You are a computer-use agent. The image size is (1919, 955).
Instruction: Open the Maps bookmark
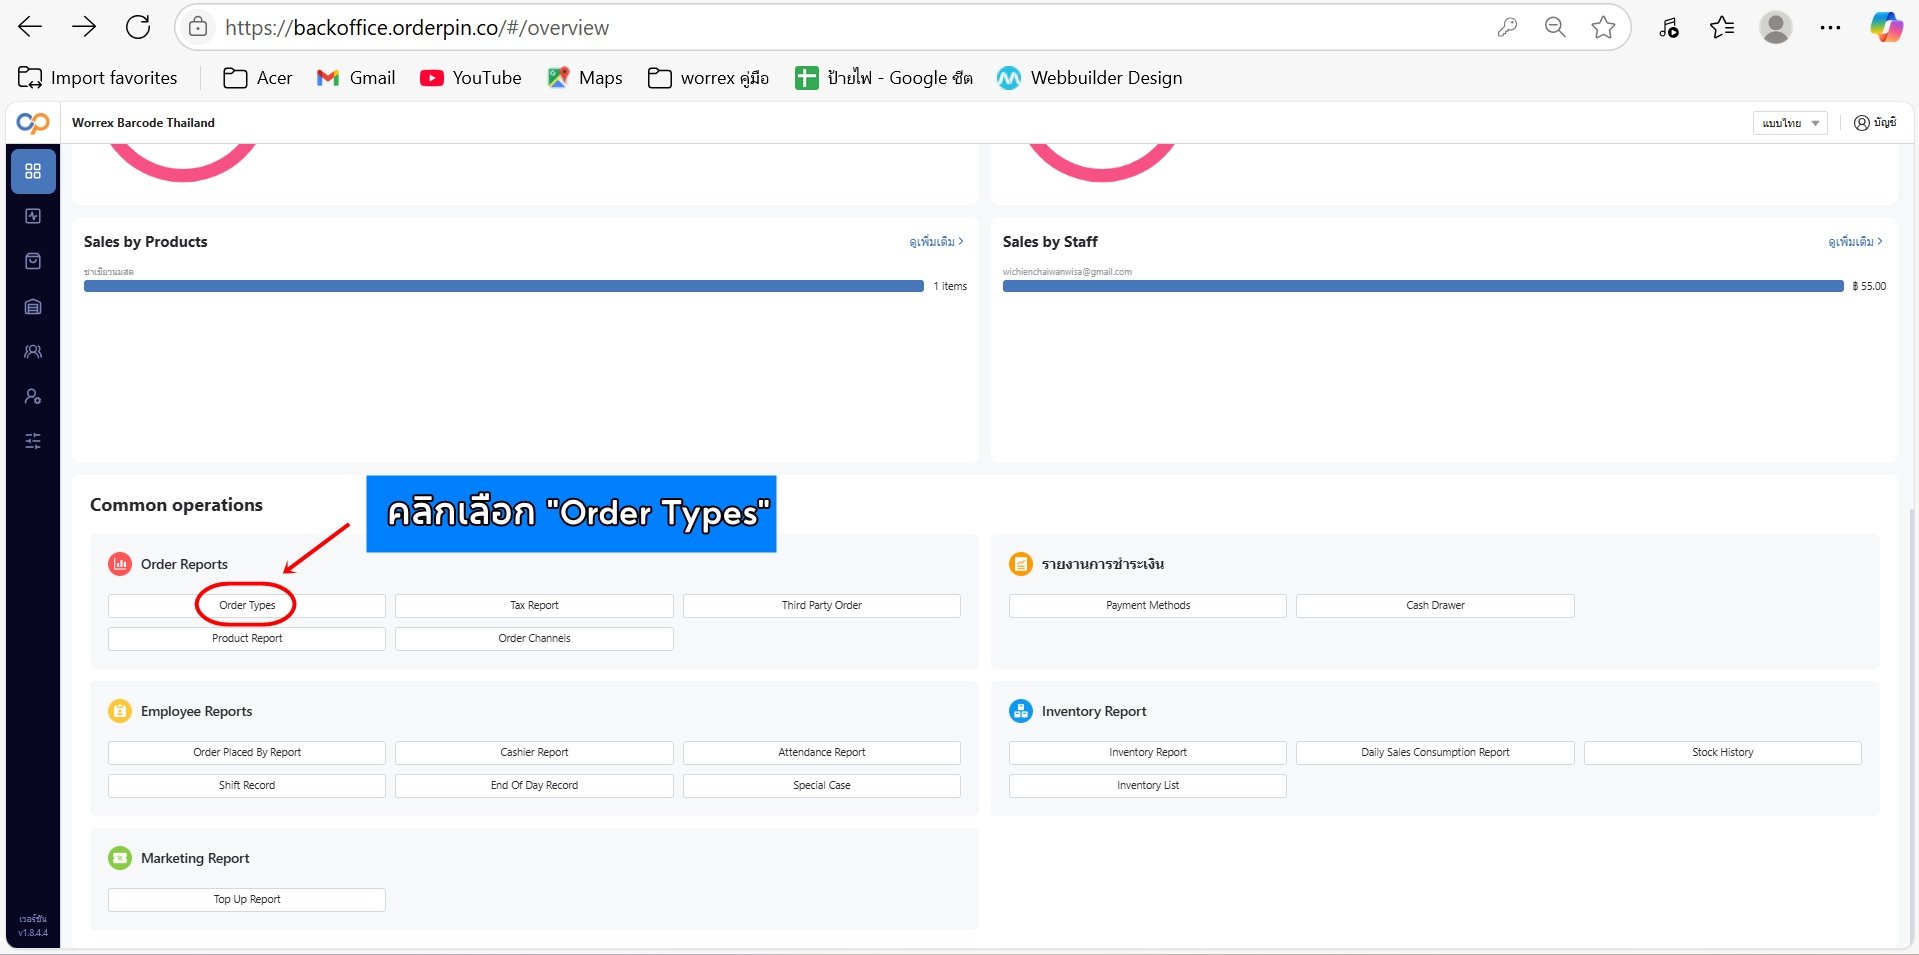[585, 78]
